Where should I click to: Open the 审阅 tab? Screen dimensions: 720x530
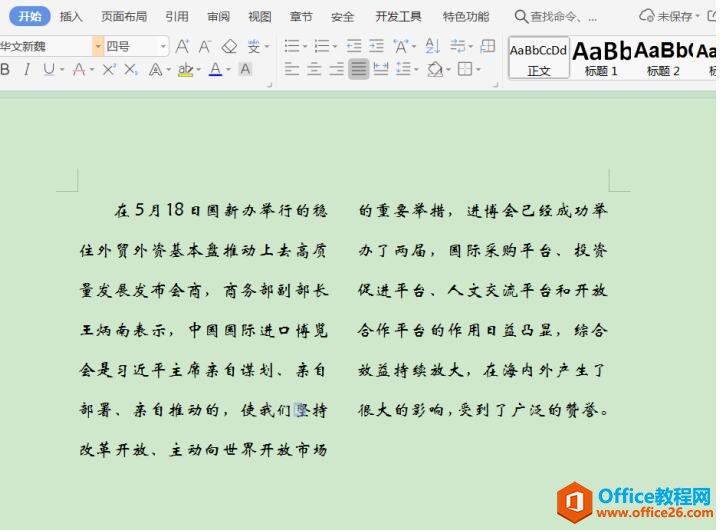(219, 17)
